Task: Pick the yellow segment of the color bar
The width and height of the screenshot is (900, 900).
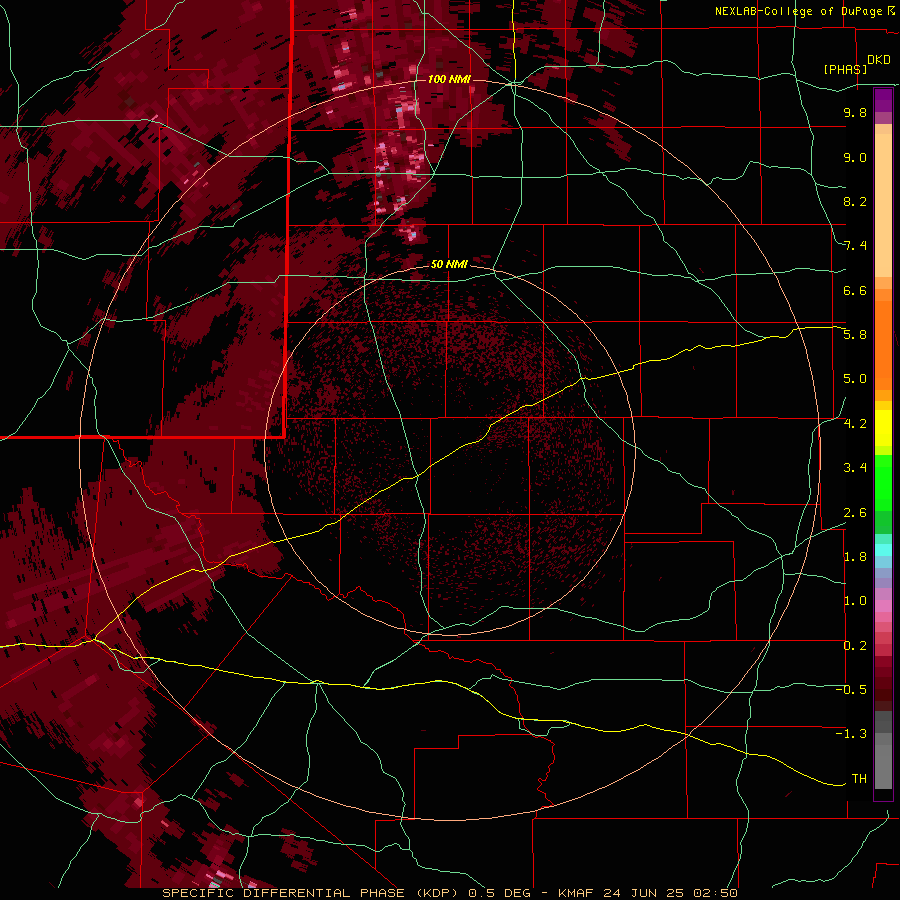Action: tap(883, 428)
